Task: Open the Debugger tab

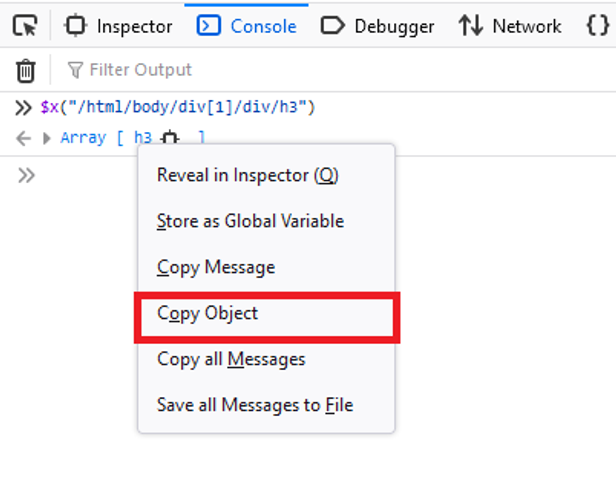Action: tap(378, 26)
